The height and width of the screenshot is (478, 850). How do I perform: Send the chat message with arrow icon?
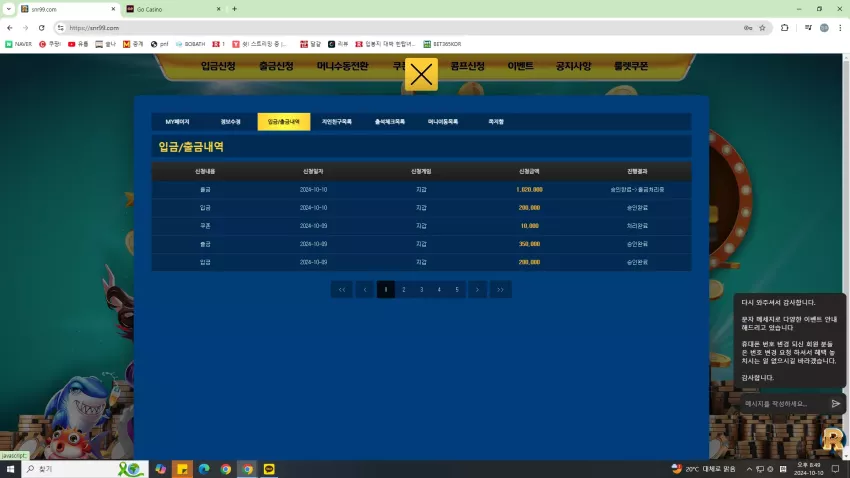point(835,404)
